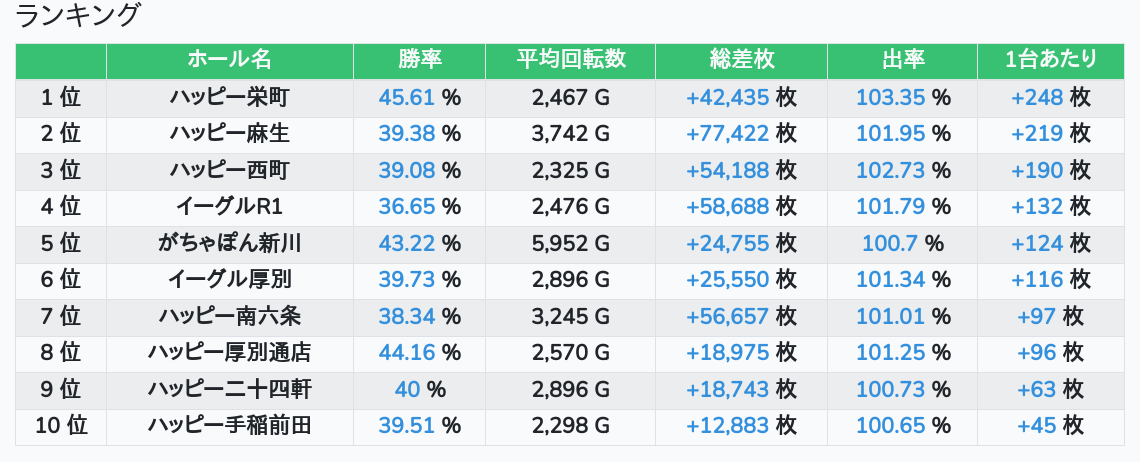This screenshot has width=1140, height=462.
Task: Click the ホール名 column header
Action: 229,60
